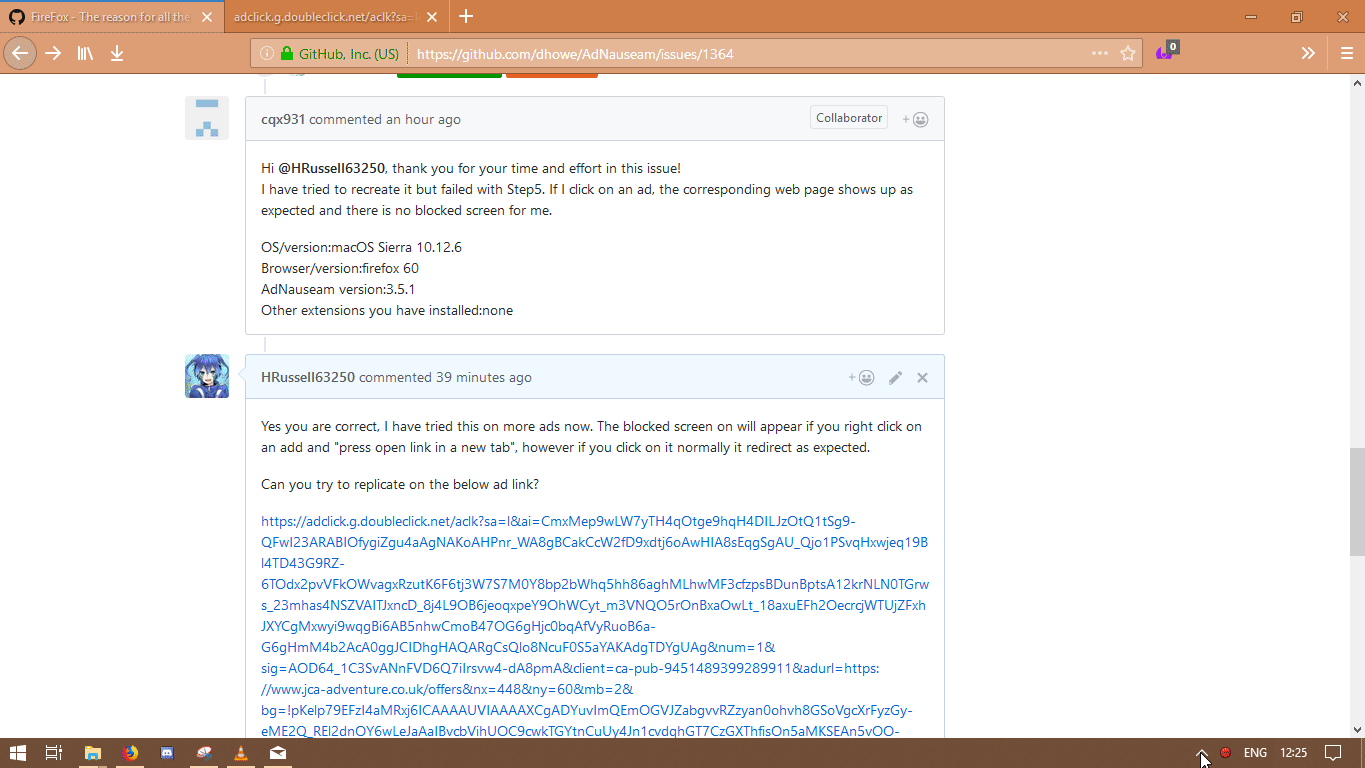Open the Downloads arrow icon
This screenshot has width=1365, height=768.
point(117,53)
